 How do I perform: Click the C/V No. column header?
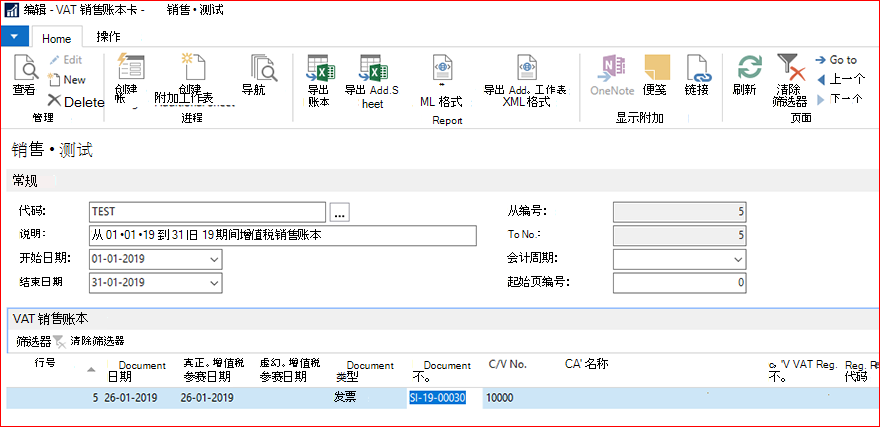(508, 364)
